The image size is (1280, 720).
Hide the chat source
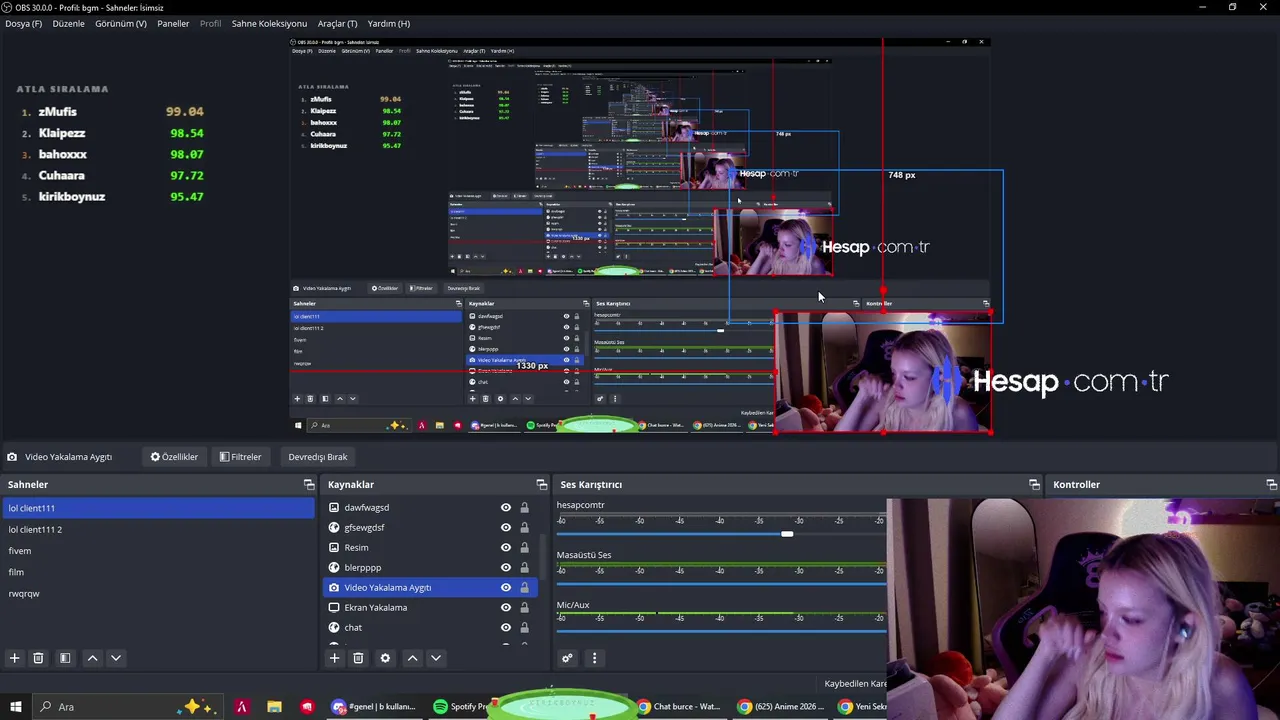tap(506, 627)
